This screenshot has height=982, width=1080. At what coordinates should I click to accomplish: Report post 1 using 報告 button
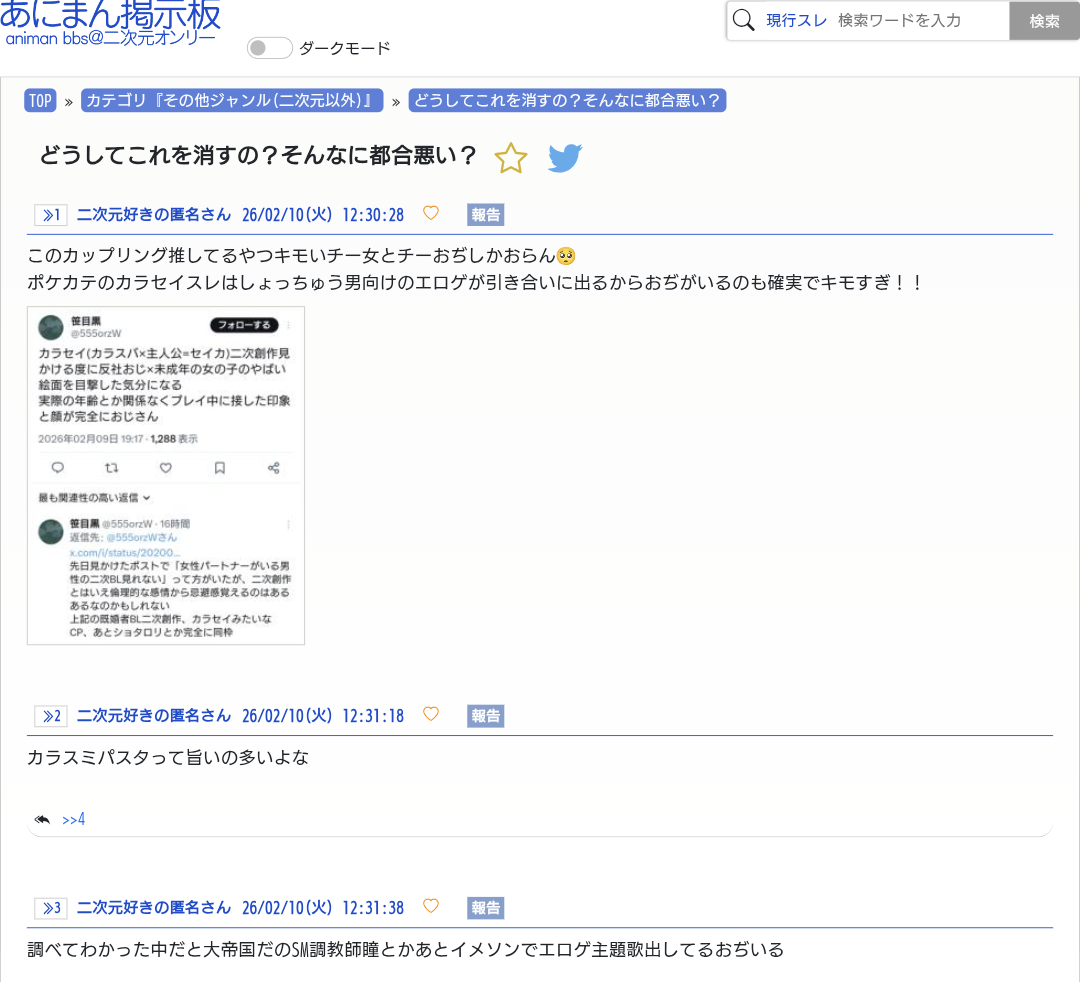[485, 215]
